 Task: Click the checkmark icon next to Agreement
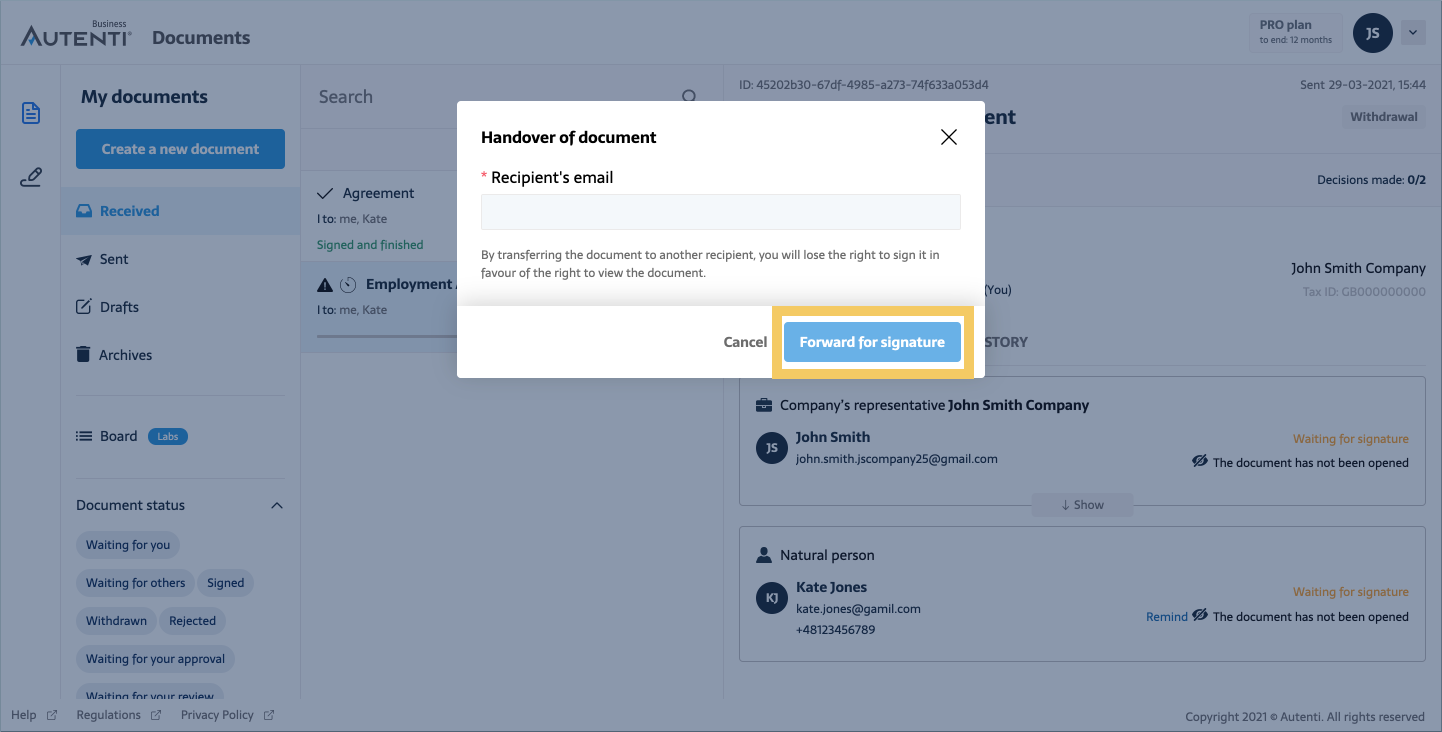[325, 193]
